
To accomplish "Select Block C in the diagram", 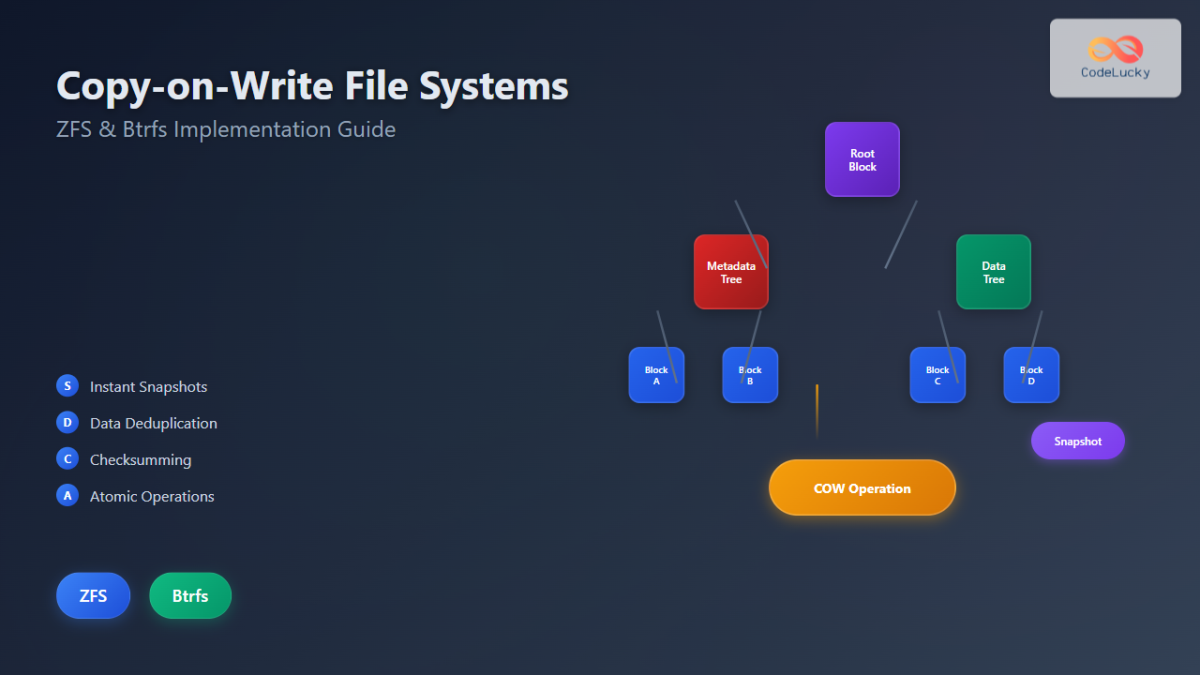I will click(937, 375).
